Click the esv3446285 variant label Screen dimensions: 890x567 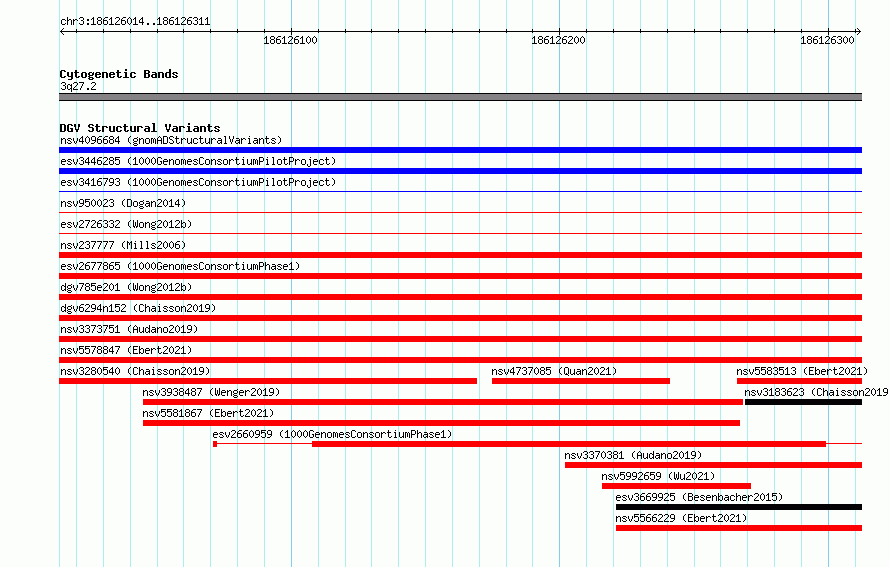[198, 161]
